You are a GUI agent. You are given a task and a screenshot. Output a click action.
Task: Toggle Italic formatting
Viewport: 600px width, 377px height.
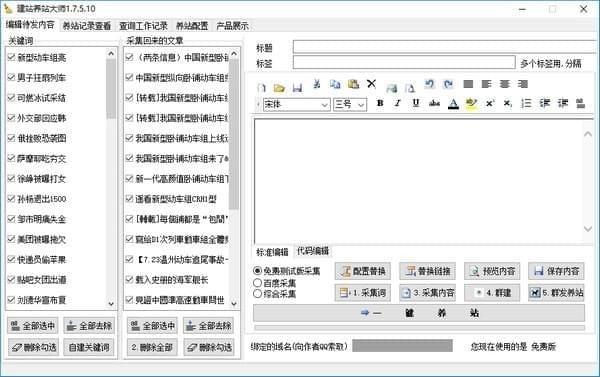(x=398, y=103)
